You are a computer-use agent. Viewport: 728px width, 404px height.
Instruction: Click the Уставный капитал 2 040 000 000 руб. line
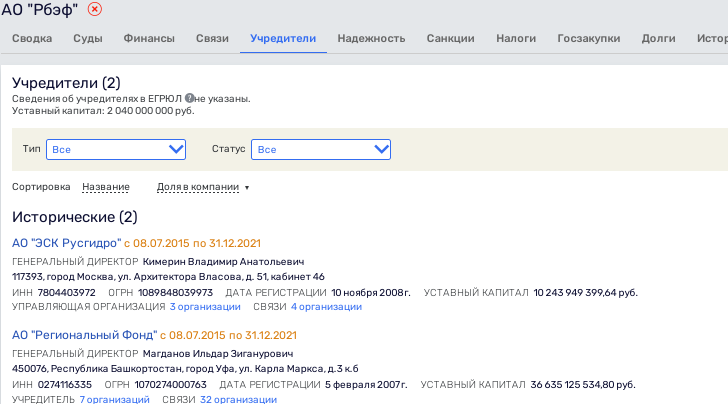coord(103,111)
